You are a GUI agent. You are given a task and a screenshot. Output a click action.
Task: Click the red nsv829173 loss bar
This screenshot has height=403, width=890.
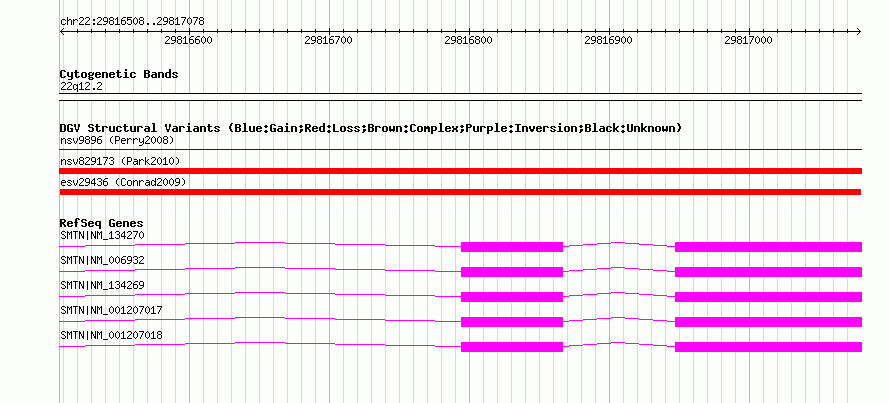[461, 171]
